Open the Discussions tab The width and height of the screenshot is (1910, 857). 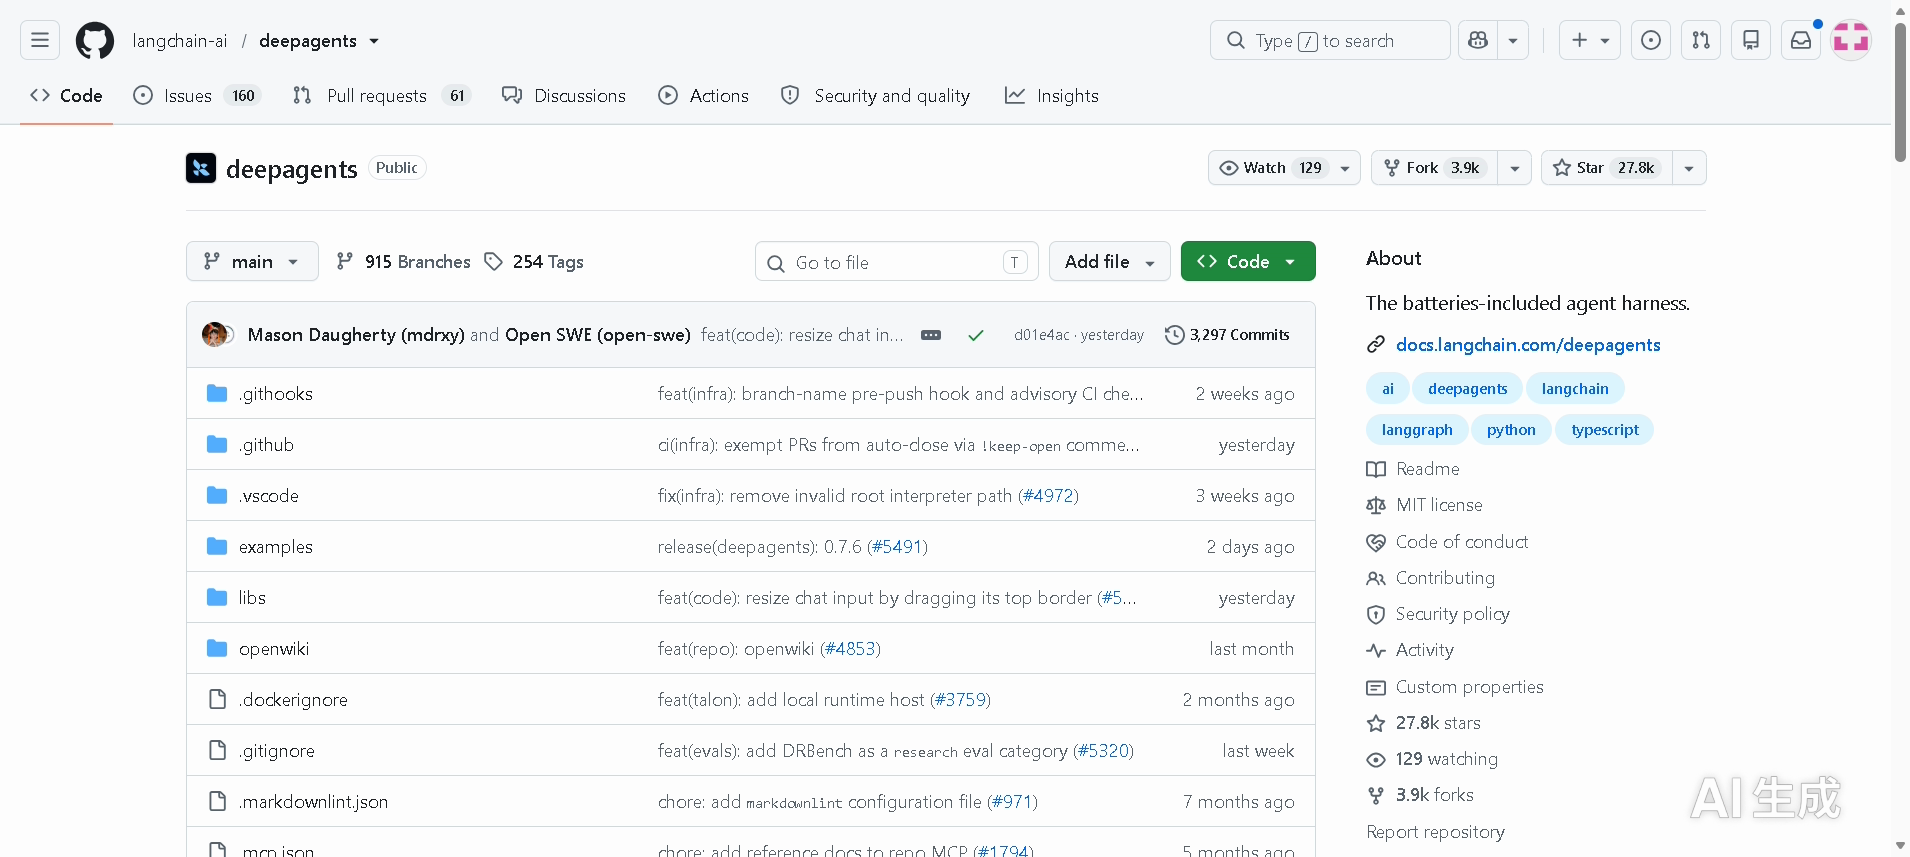(x=564, y=96)
